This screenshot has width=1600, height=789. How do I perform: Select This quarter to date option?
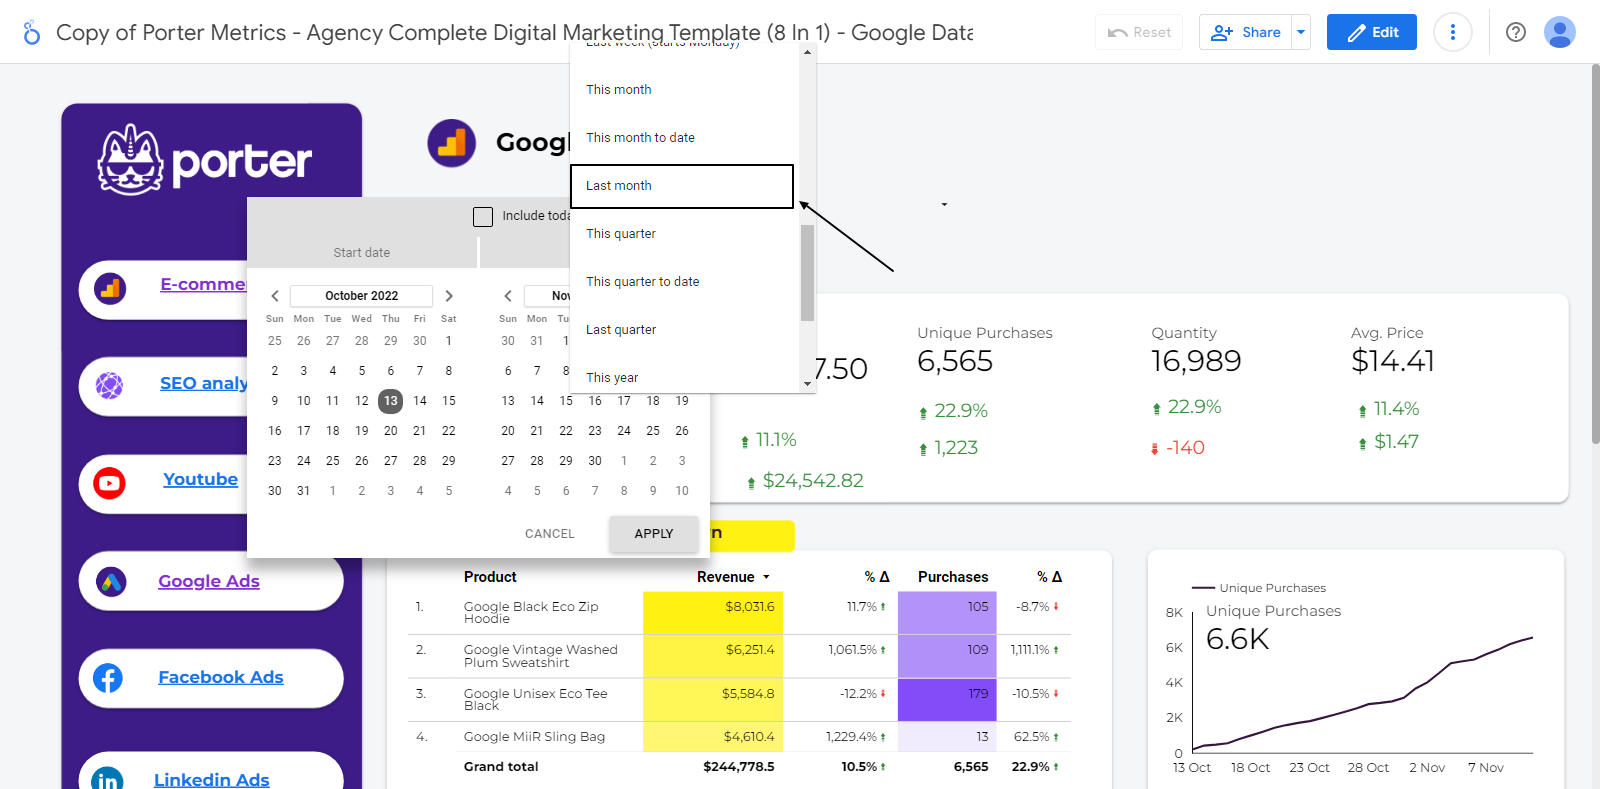click(682, 282)
